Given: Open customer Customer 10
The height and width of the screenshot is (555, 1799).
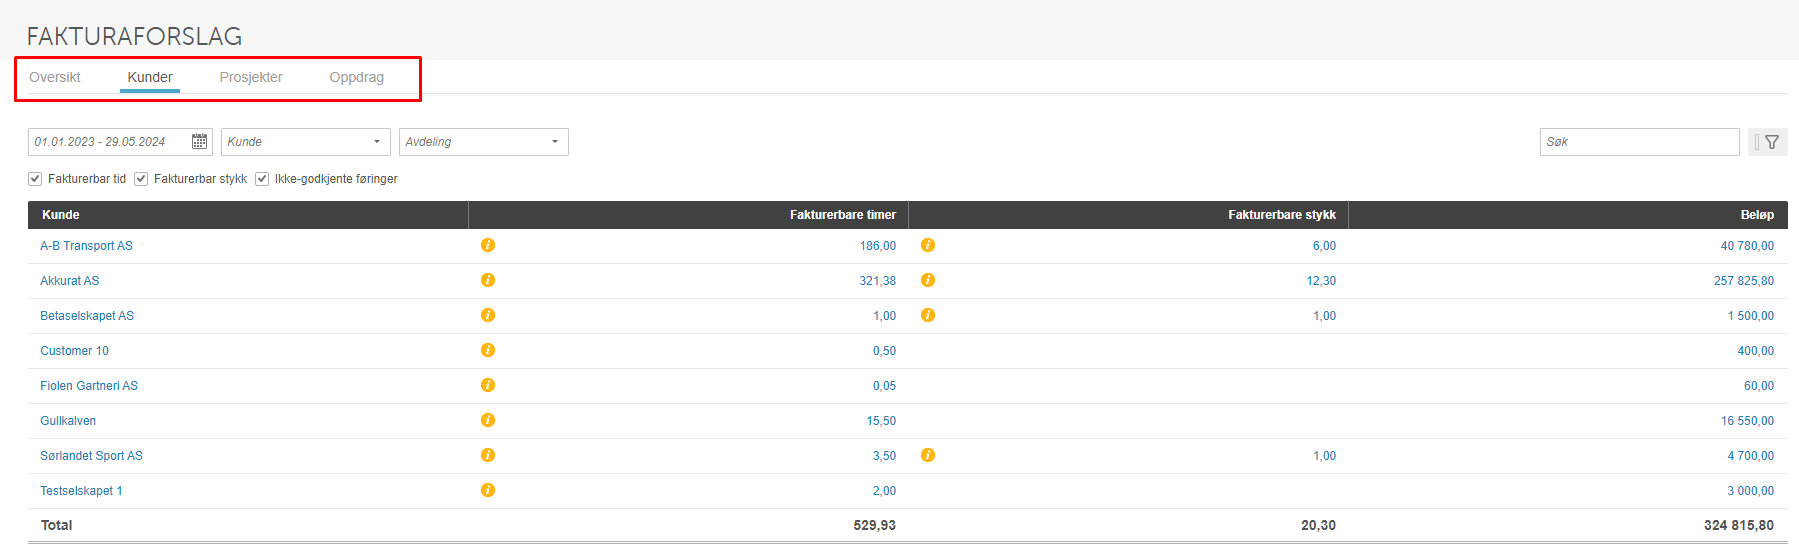Looking at the screenshot, I should click(x=75, y=351).
